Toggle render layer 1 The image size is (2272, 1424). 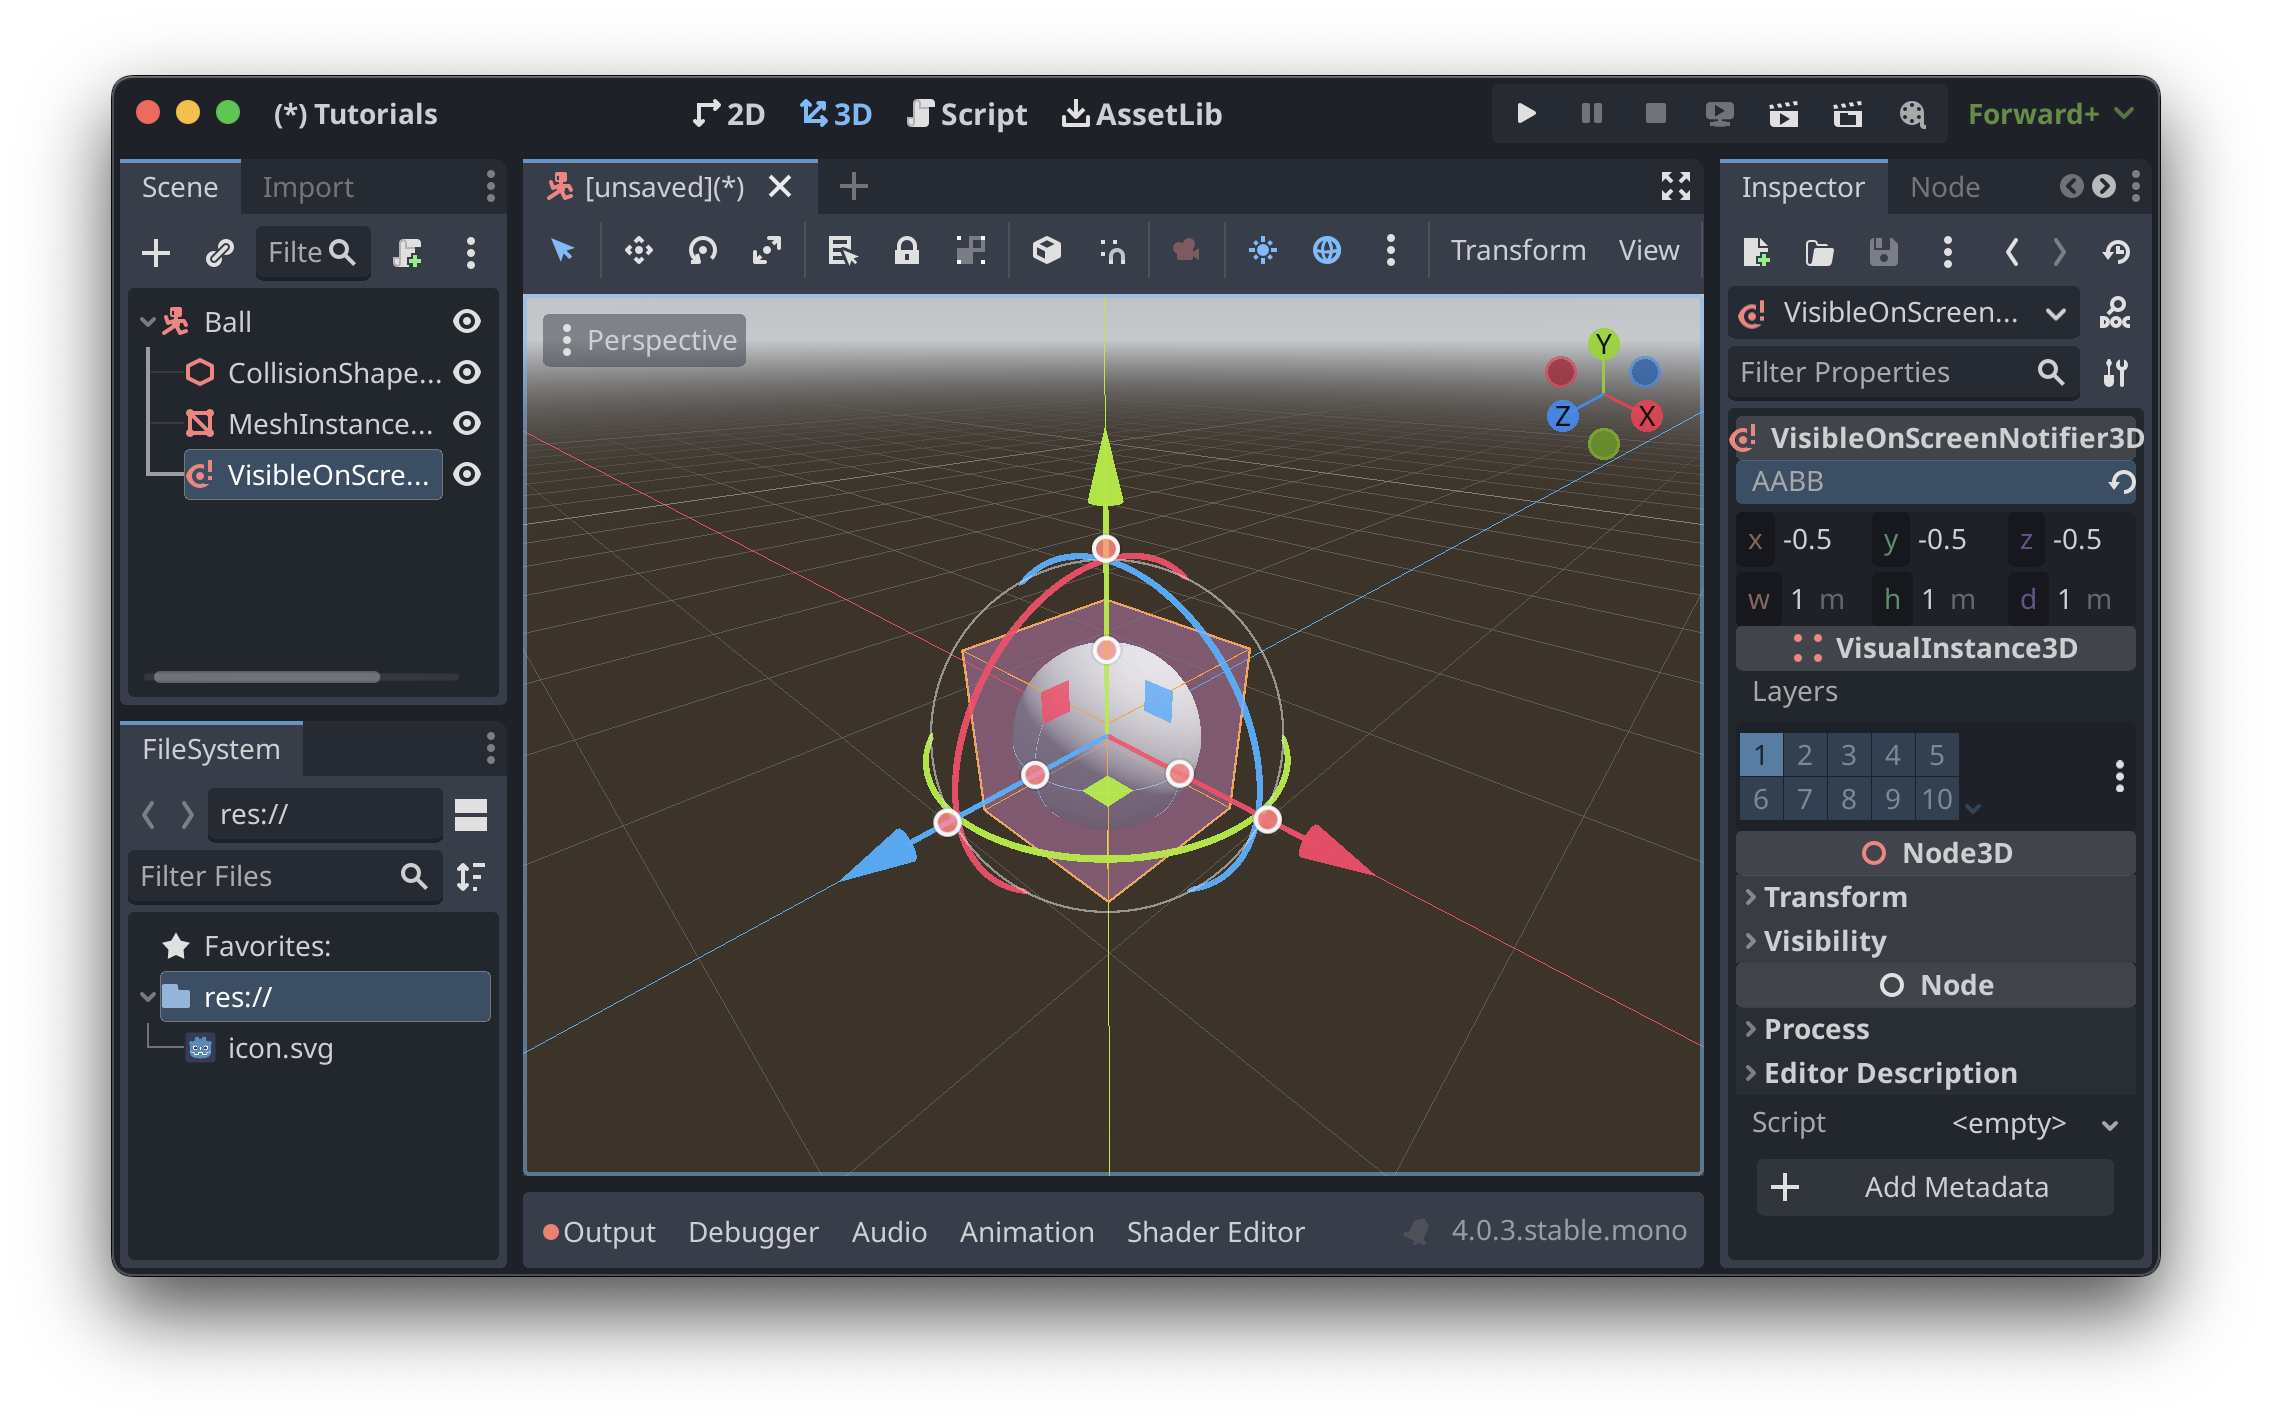pyautogui.click(x=1761, y=755)
